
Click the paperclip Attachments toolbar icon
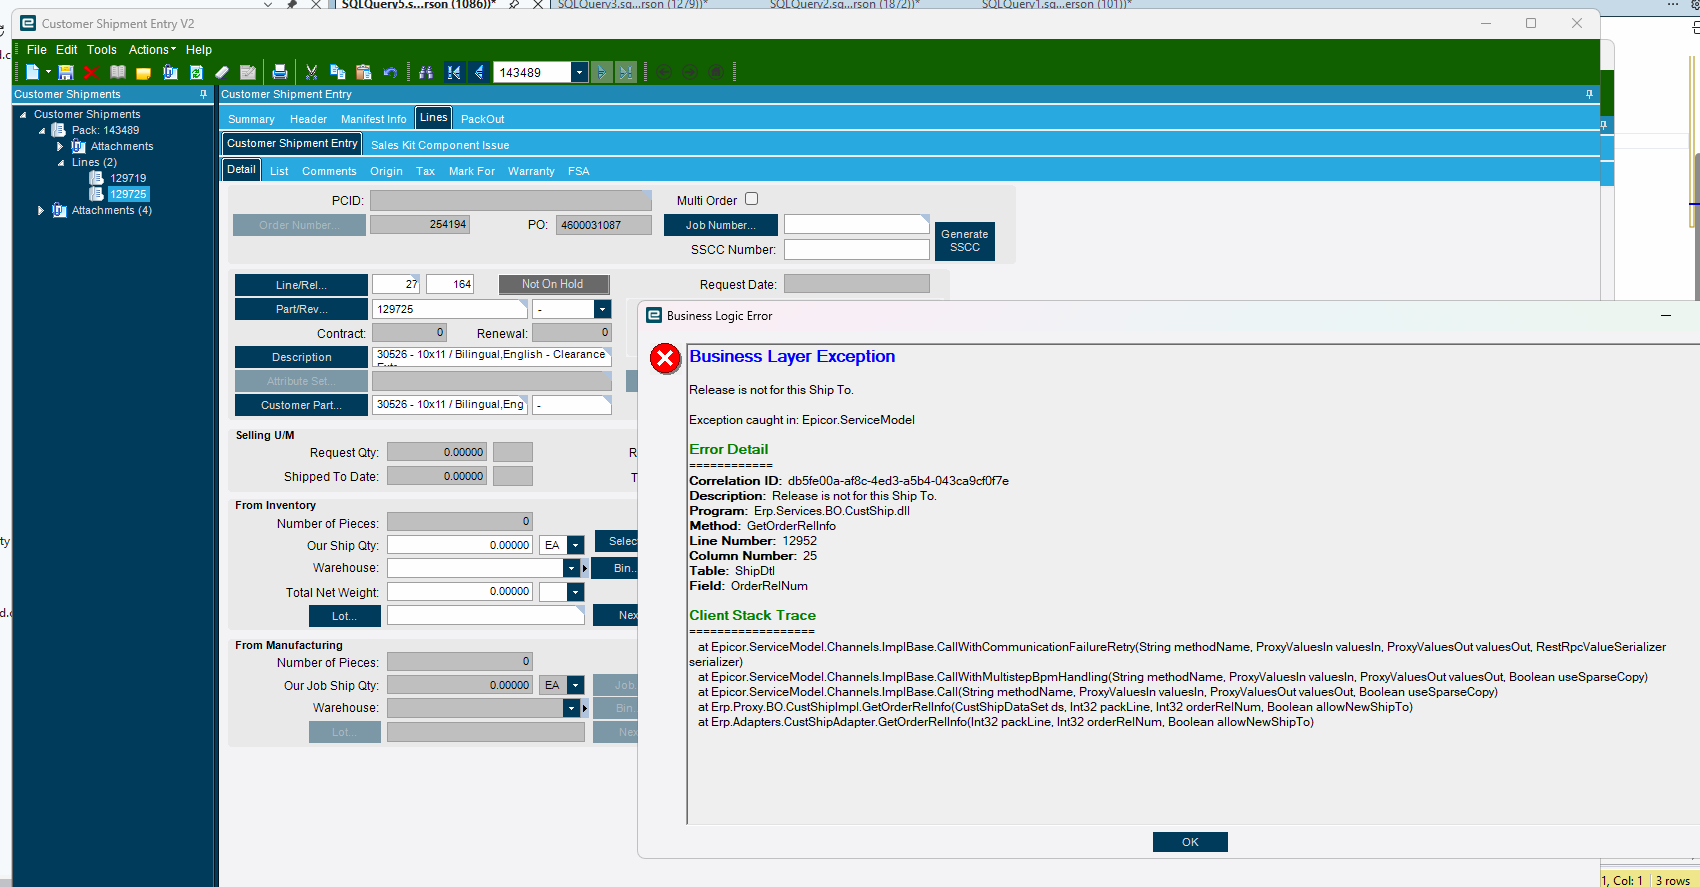tap(170, 72)
